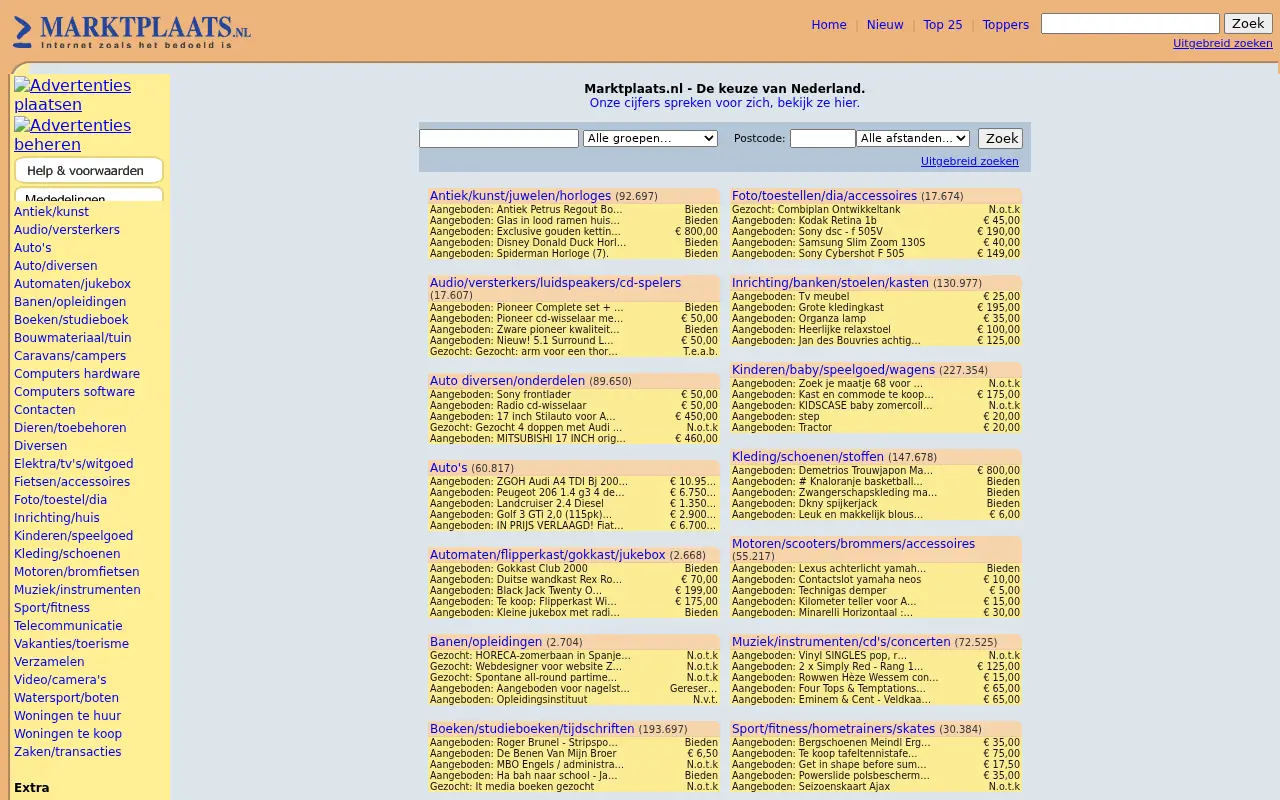
Task: Click the listing 'Aangeboden: Kodak Retina 1b'
Action: point(804,221)
